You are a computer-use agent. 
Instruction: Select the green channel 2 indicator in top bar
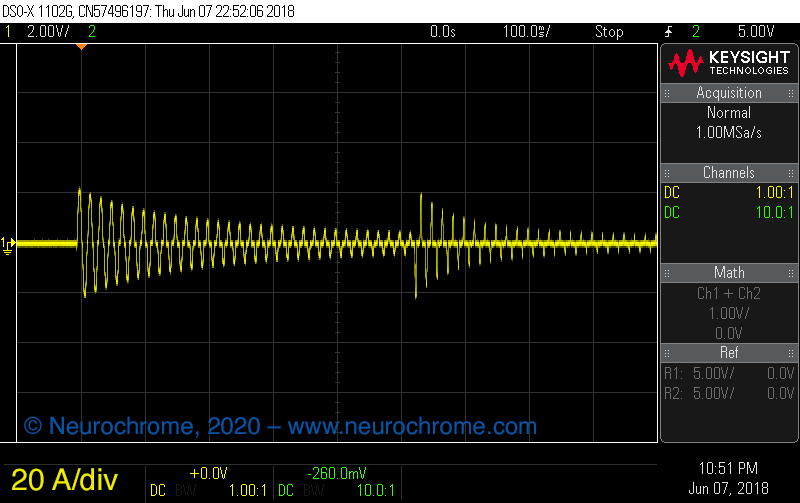[92, 32]
